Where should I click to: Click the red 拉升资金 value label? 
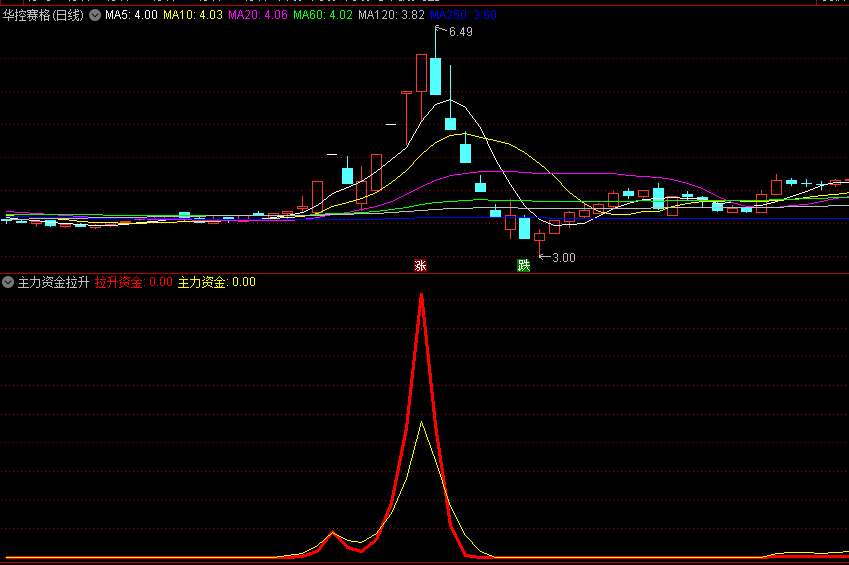[x=134, y=282]
